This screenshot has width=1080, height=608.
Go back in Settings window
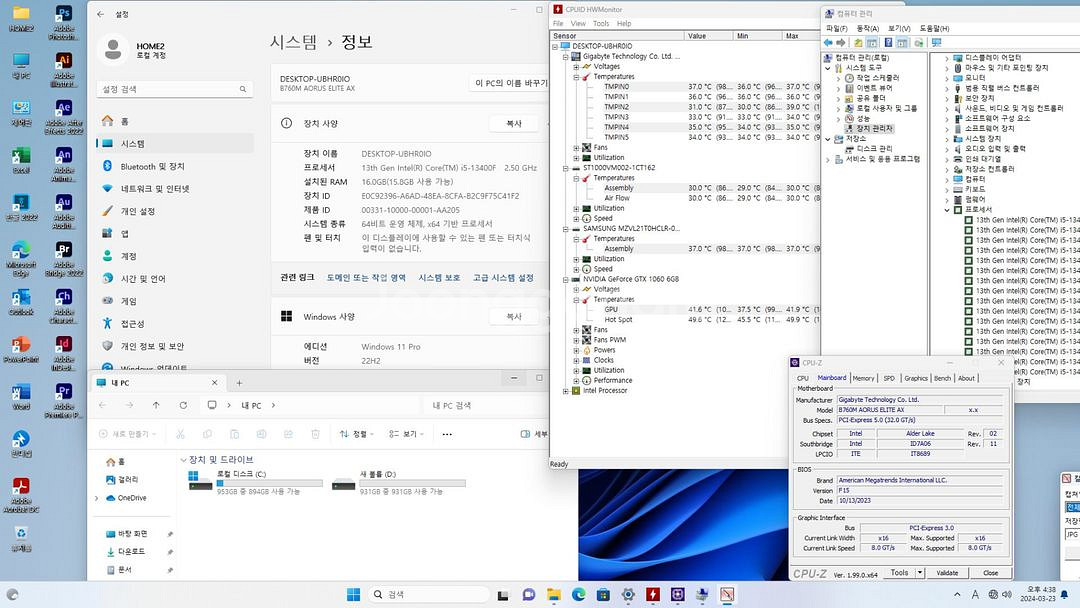(x=101, y=14)
